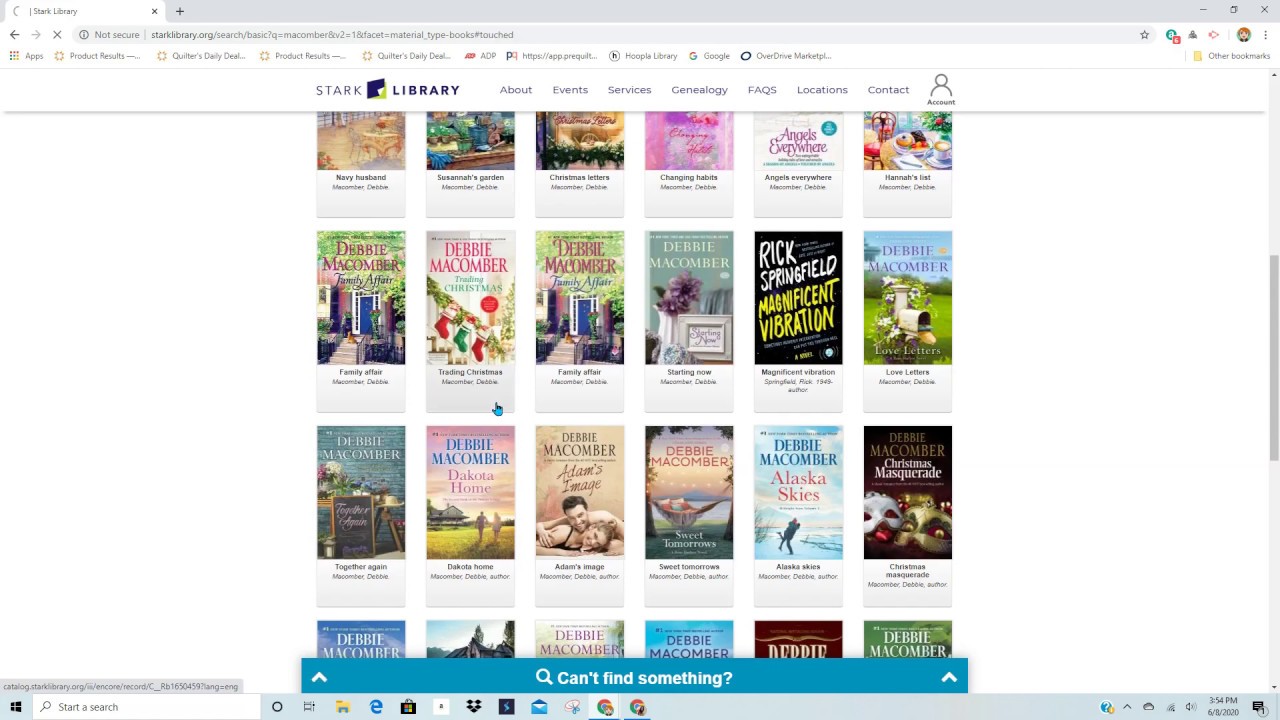This screenshot has height=720, width=1280.
Task: Open Trading Christmas book cover
Action: [x=470, y=298]
